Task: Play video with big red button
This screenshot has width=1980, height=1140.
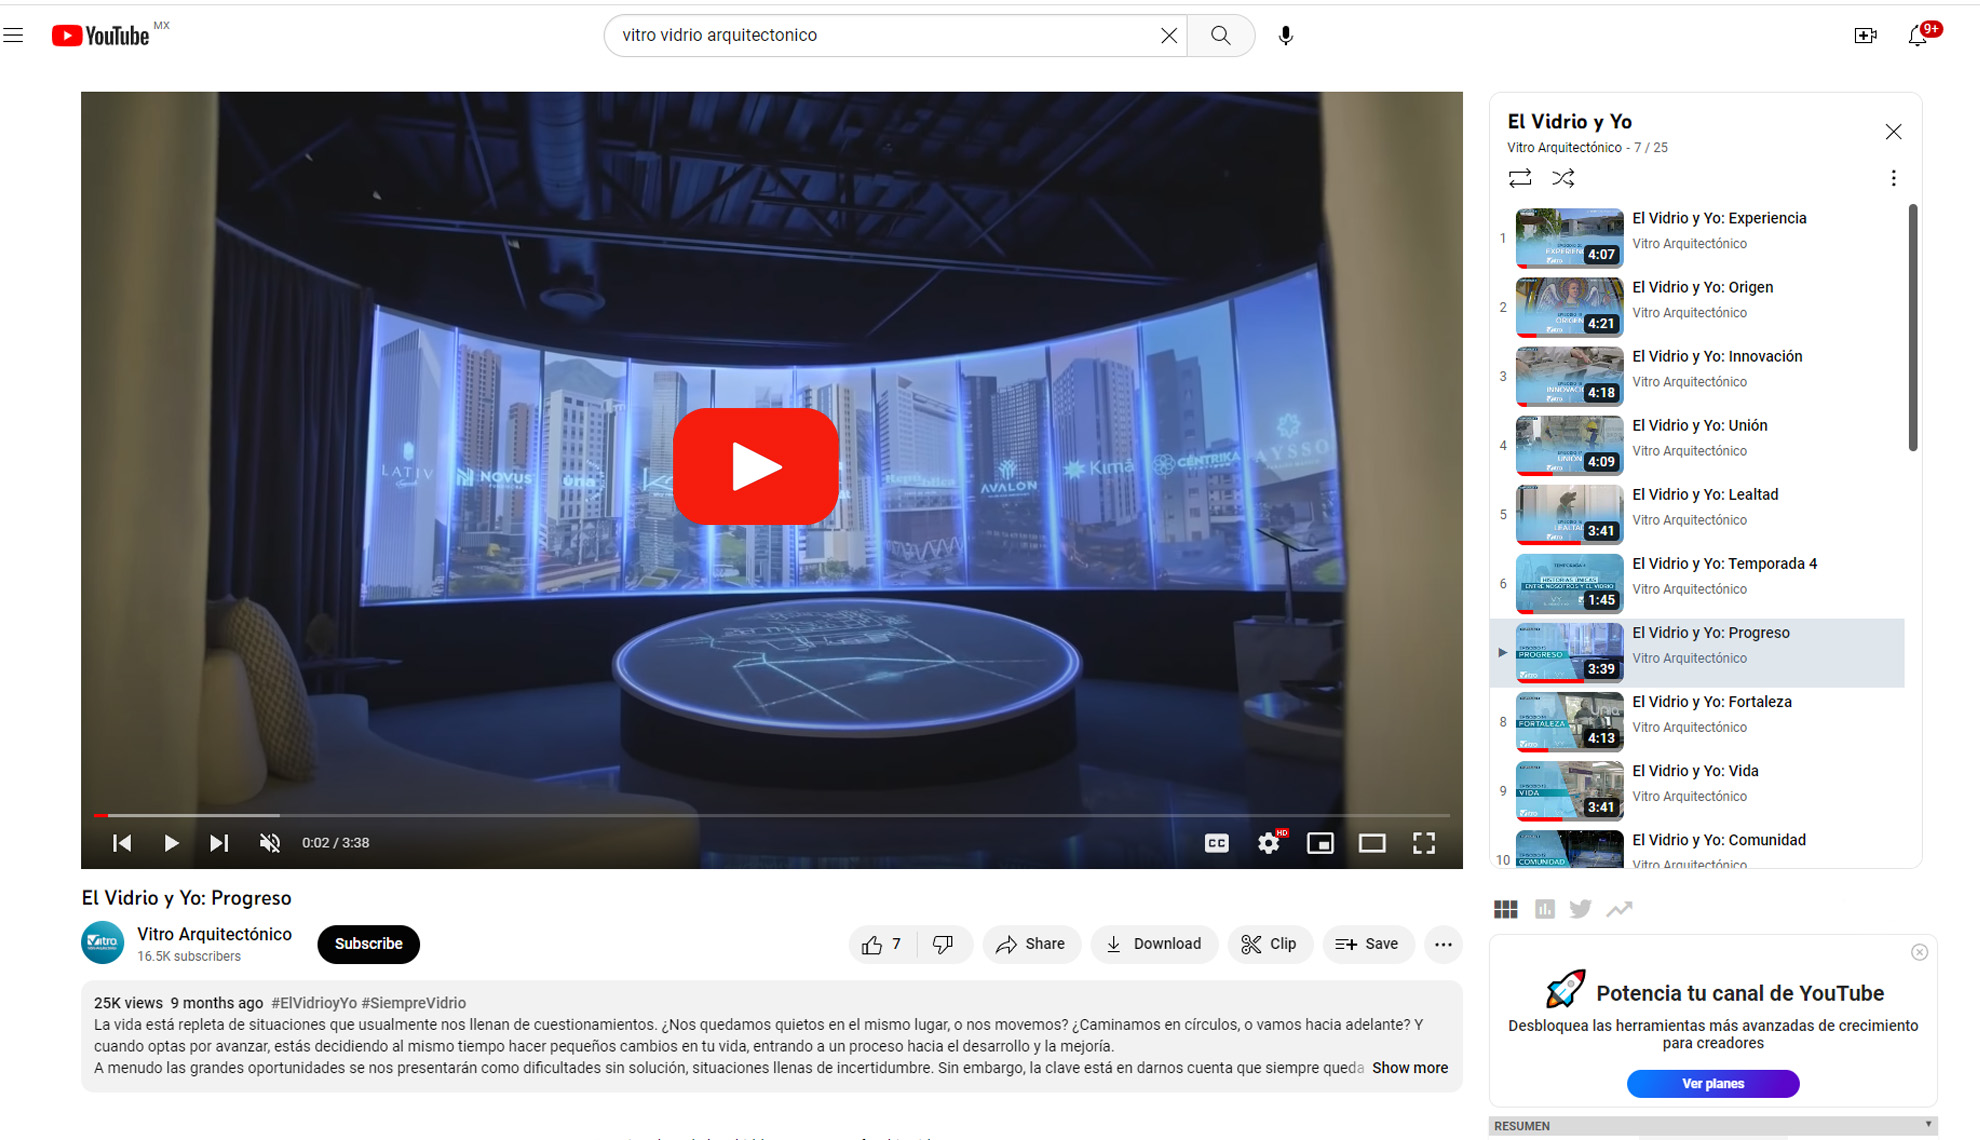Action: [756, 467]
